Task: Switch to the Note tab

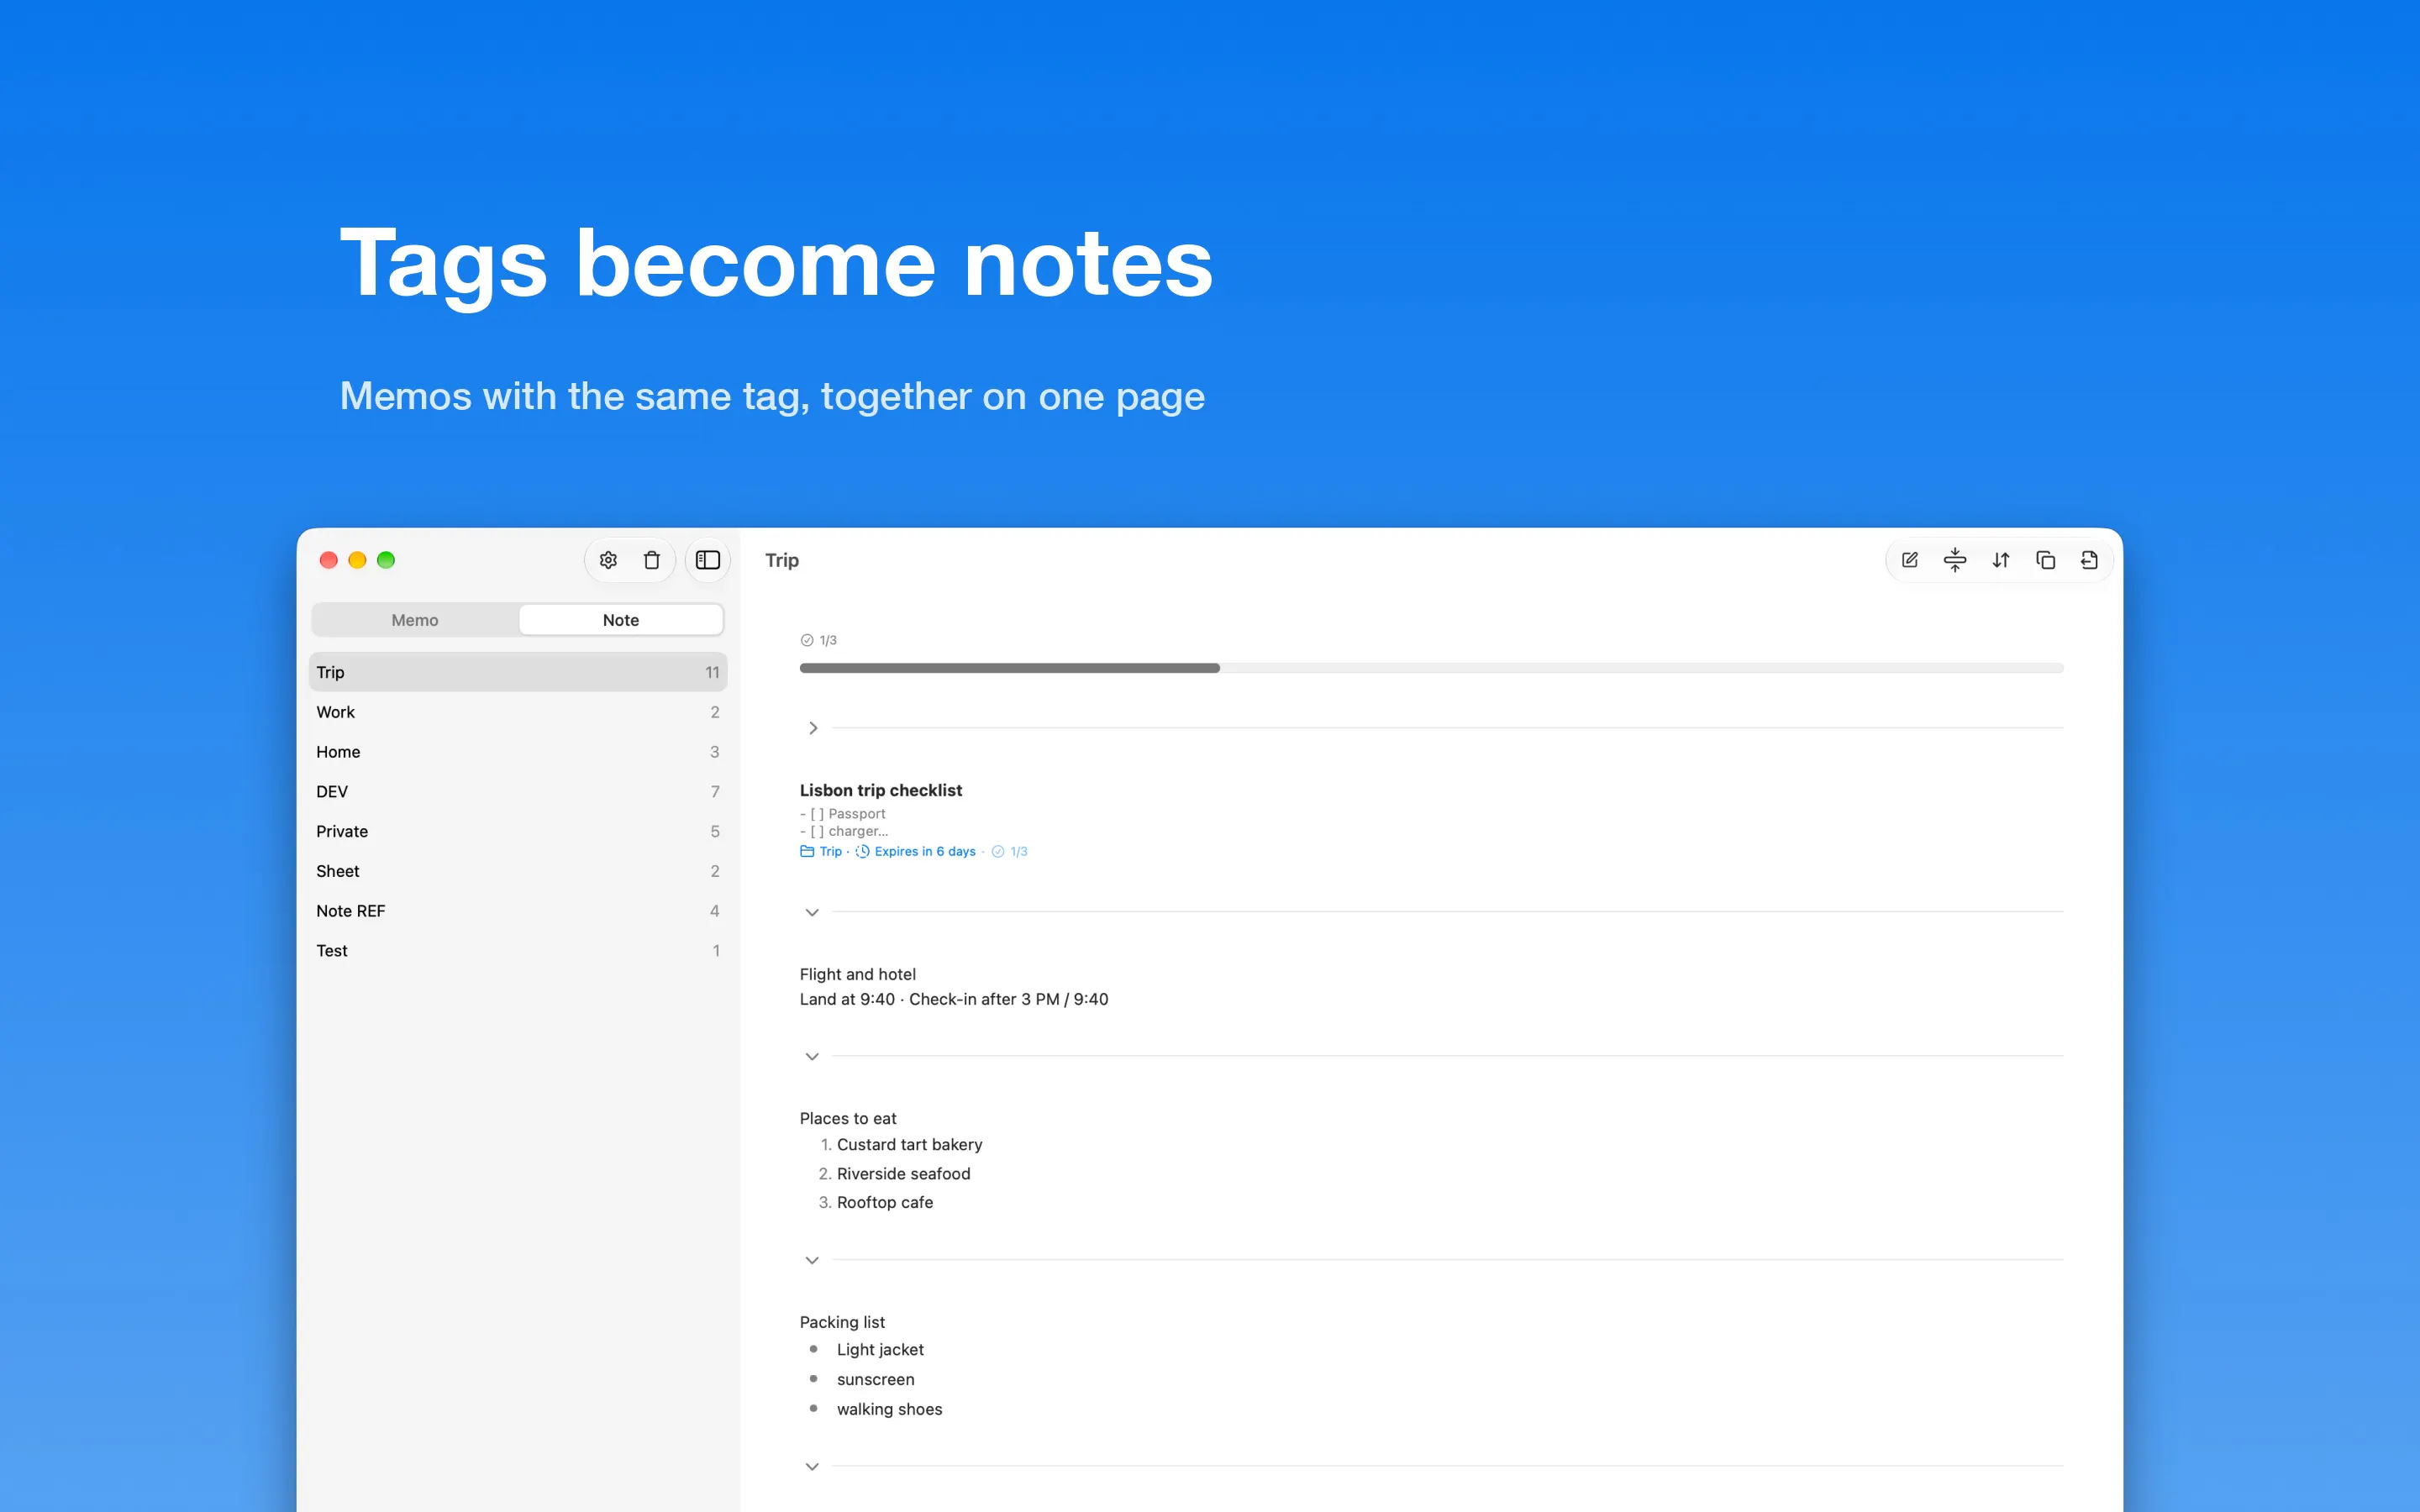Action: pyautogui.click(x=621, y=620)
